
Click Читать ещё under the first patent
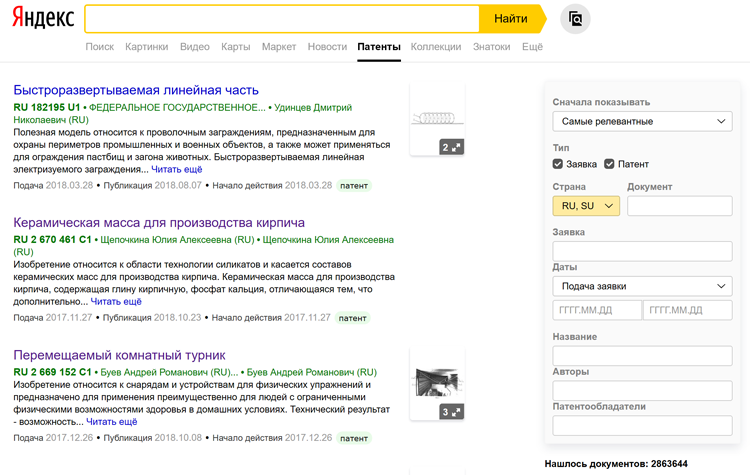click(176, 169)
